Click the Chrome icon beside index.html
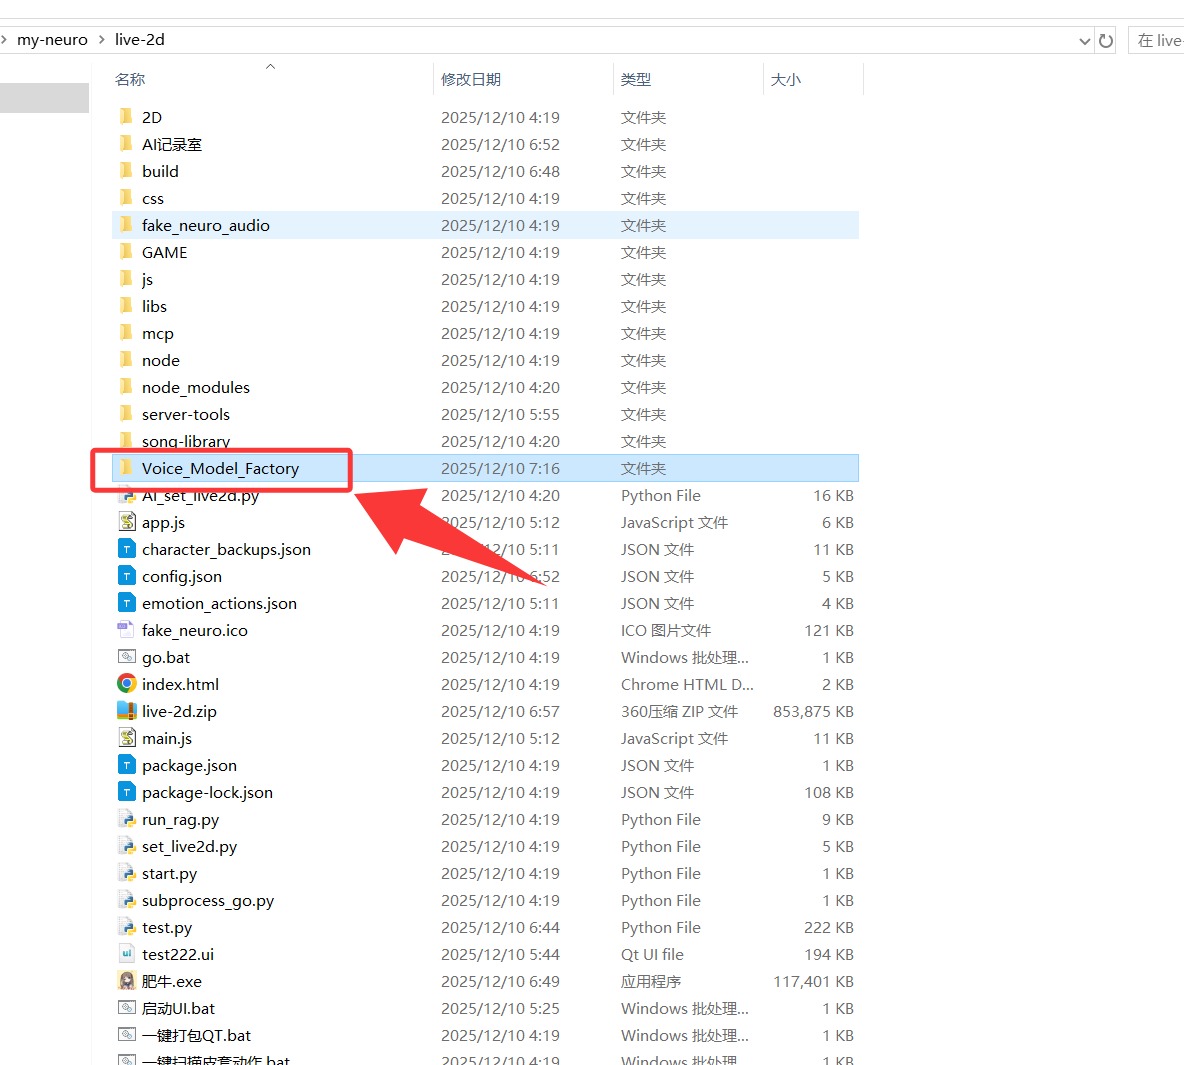The height and width of the screenshot is (1065, 1184). (x=127, y=684)
